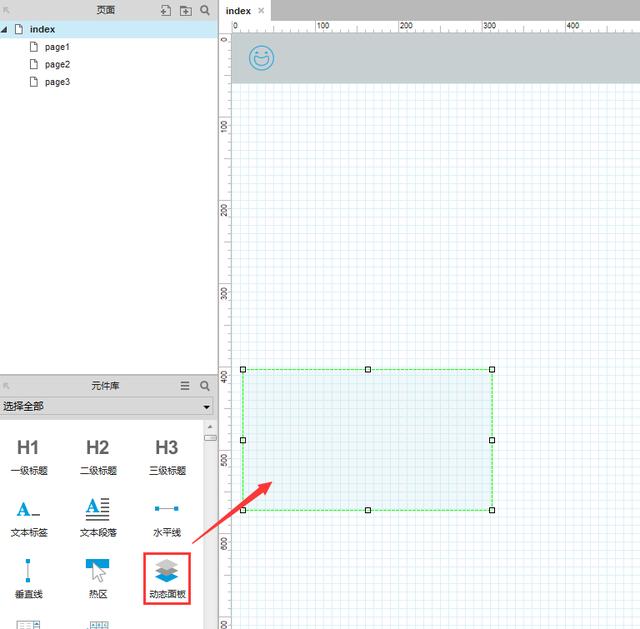Screen dimensions: 640x629
Task: Select the dynamic panel on canvas
Action: 367,440
